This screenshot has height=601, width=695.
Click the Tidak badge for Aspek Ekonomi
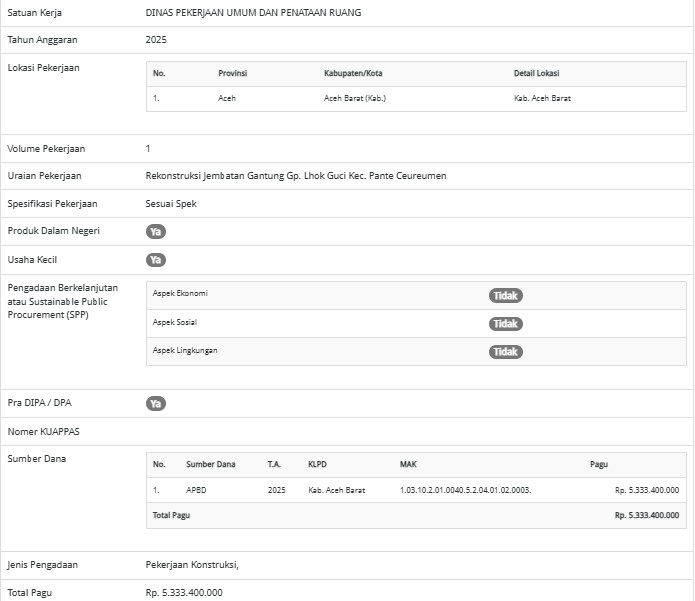click(505, 296)
